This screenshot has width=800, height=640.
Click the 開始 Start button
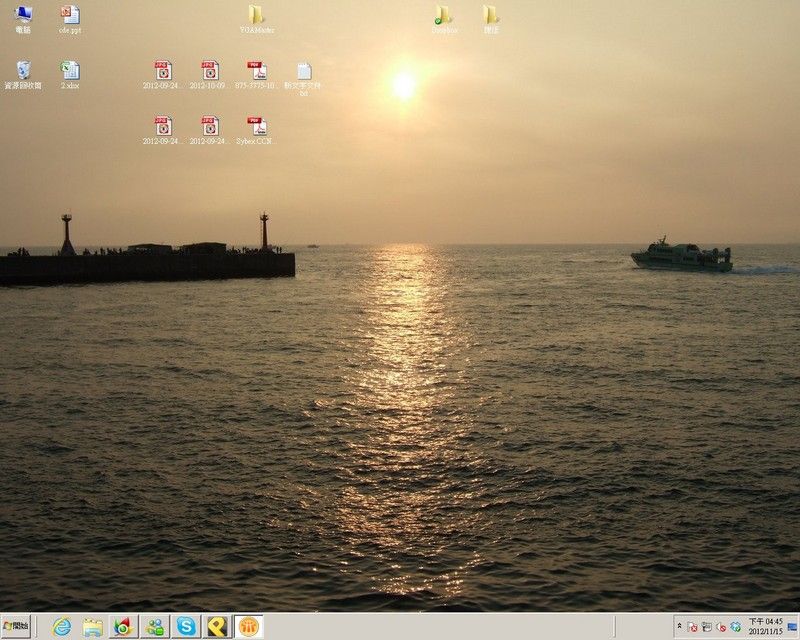pos(17,627)
